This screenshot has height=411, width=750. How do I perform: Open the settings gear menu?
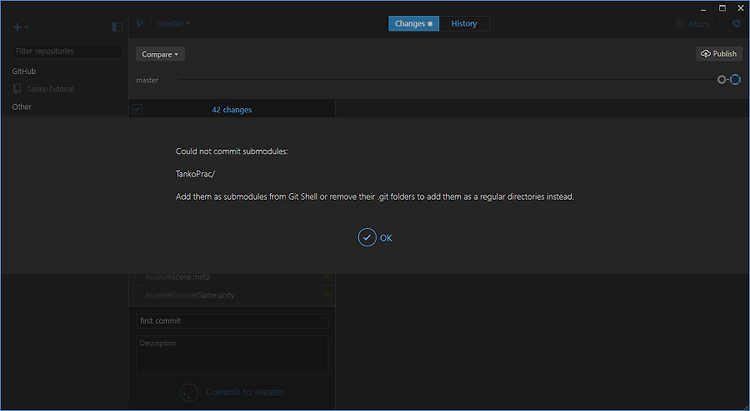click(x=736, y=23)
